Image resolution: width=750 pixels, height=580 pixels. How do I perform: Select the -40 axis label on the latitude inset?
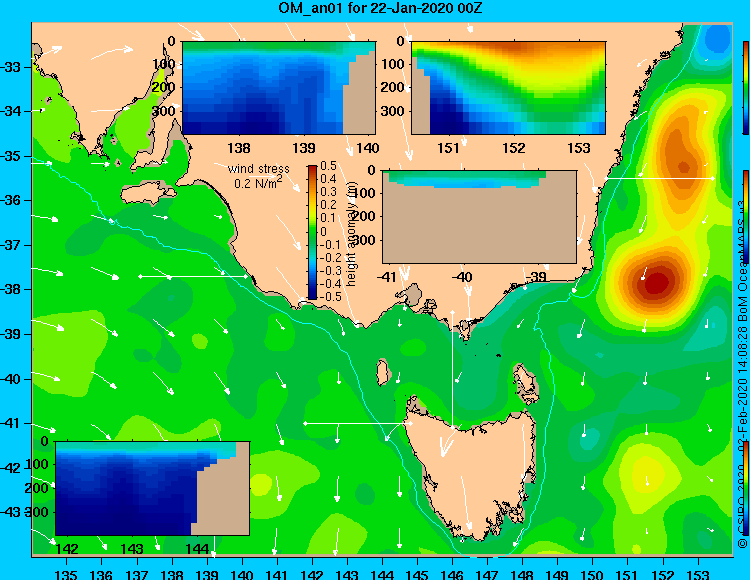click(x=462, y=277)
